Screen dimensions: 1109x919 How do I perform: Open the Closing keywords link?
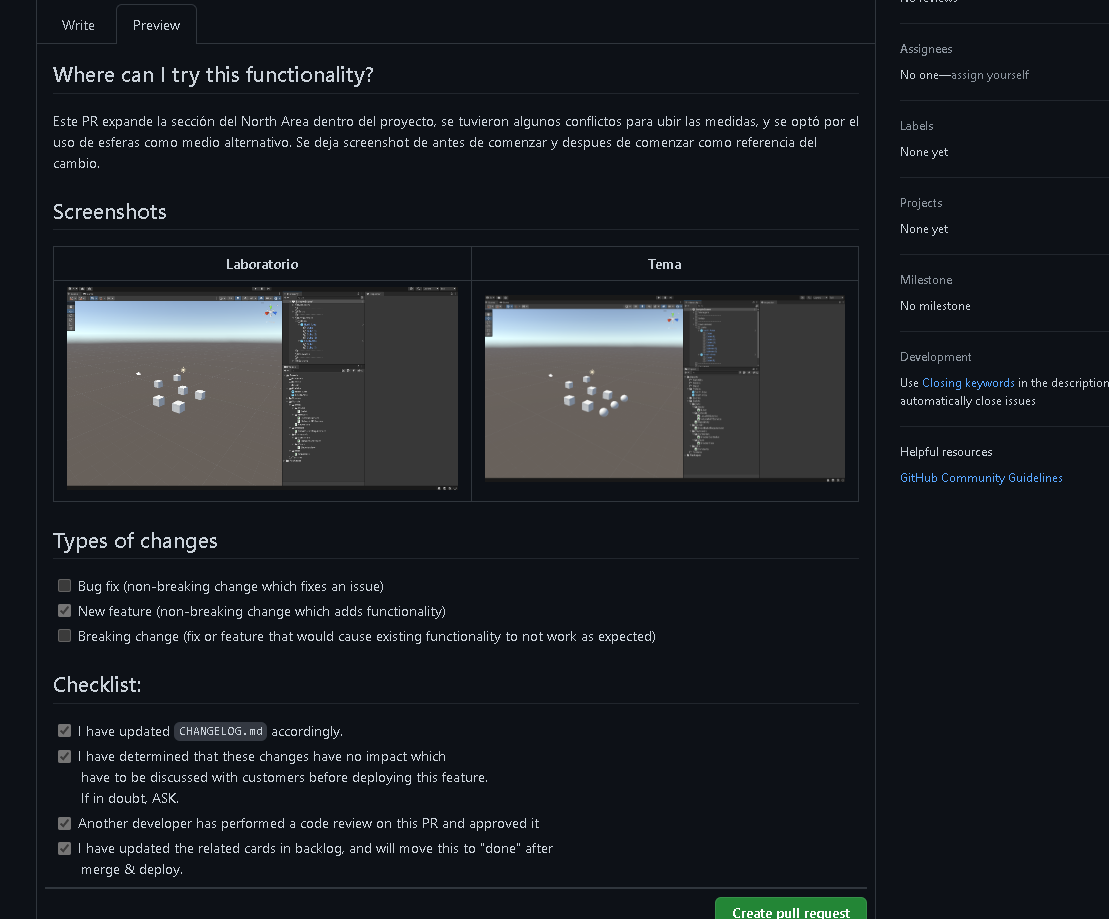point(967,383)
